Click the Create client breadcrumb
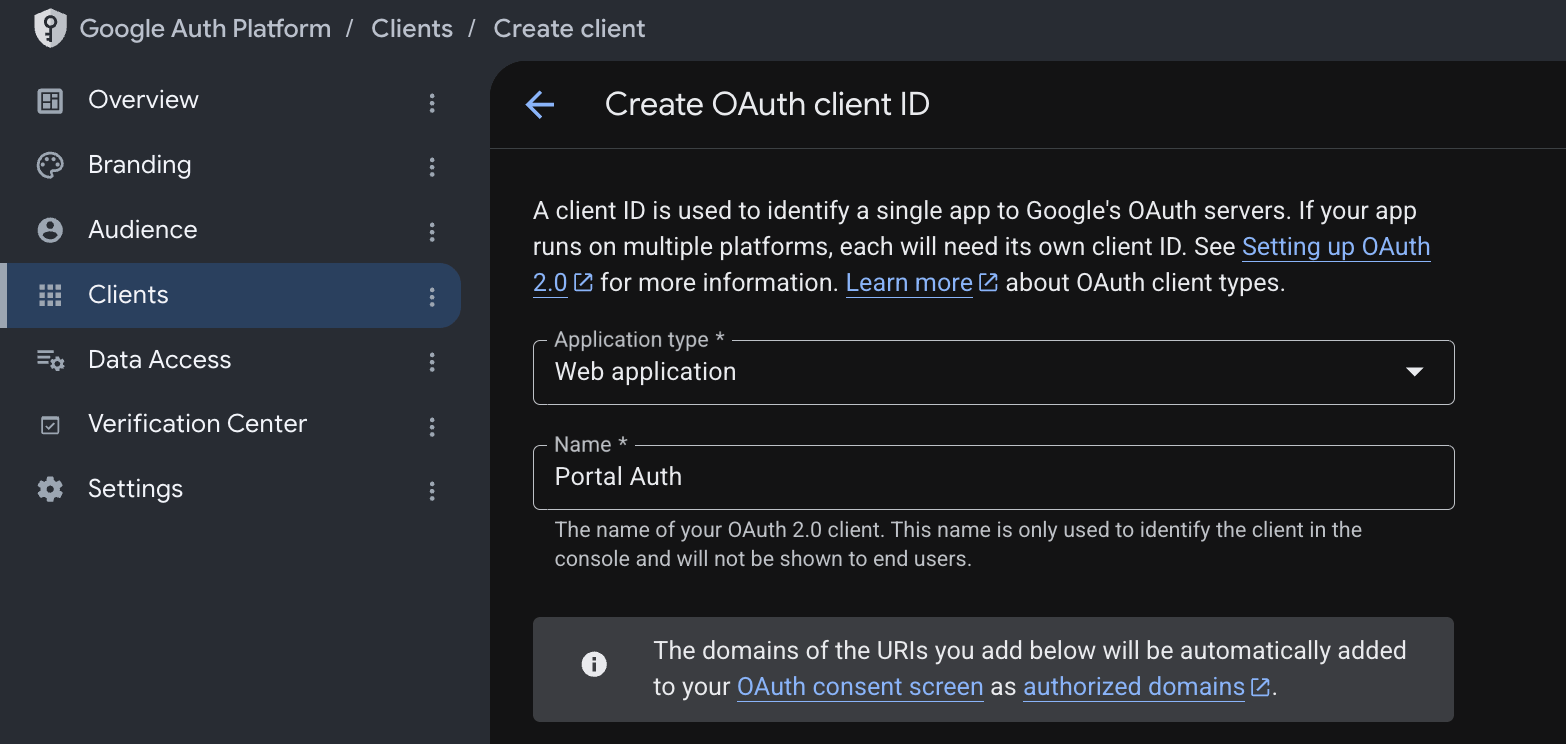Image resolution: width=1566 pixels, height=744 pixels. coord(569,29)
